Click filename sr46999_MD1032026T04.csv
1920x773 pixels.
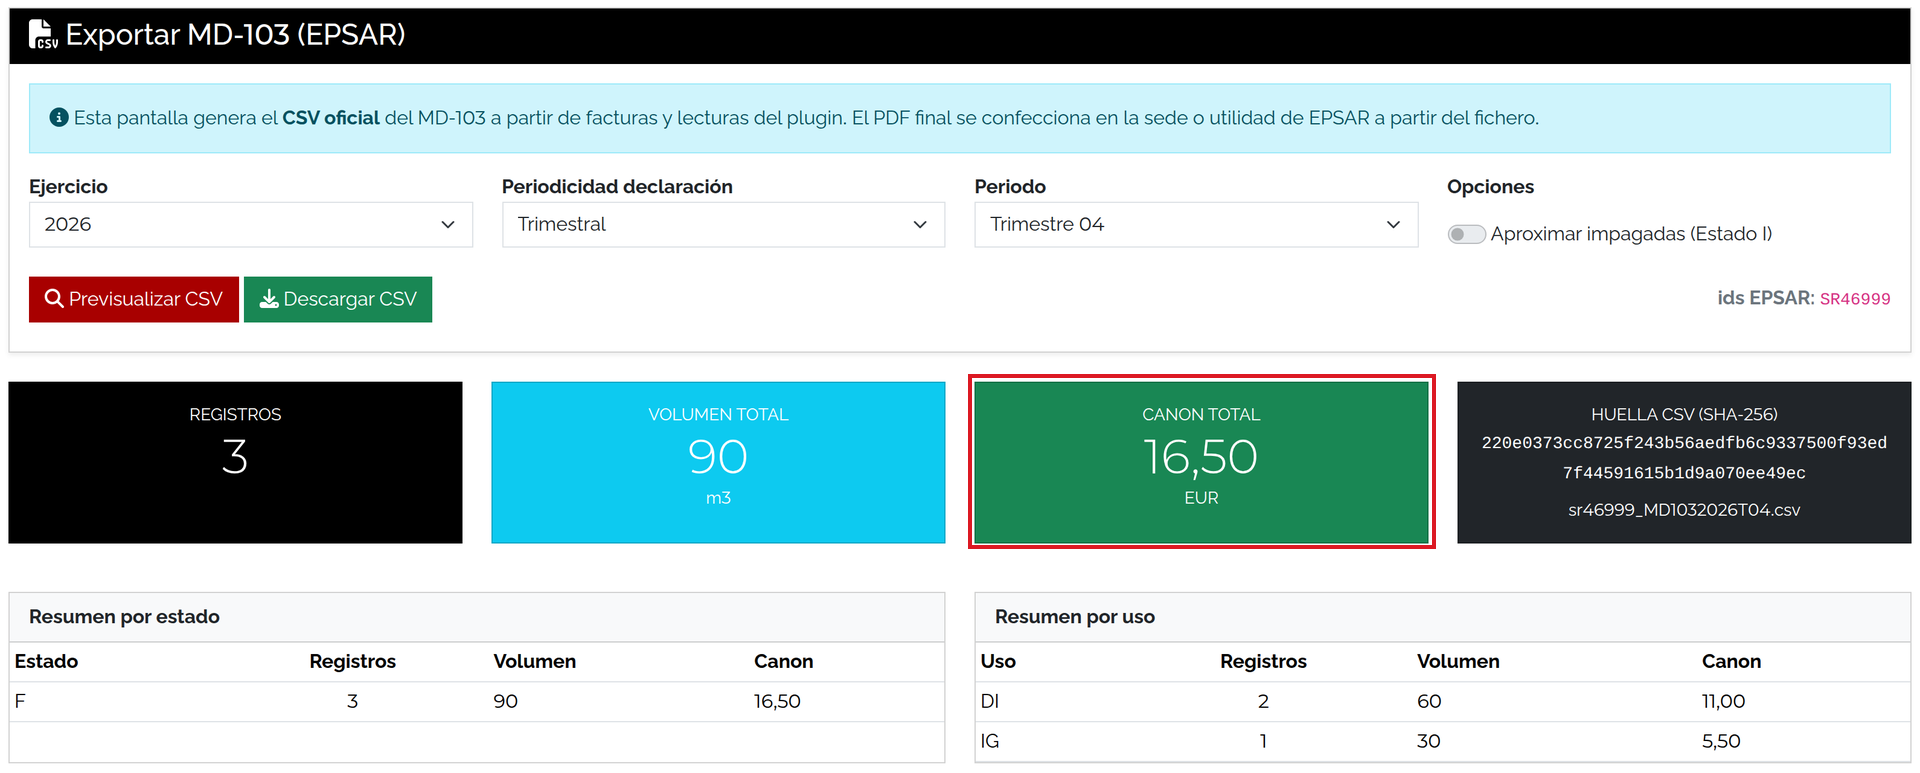pos(1684,510)
